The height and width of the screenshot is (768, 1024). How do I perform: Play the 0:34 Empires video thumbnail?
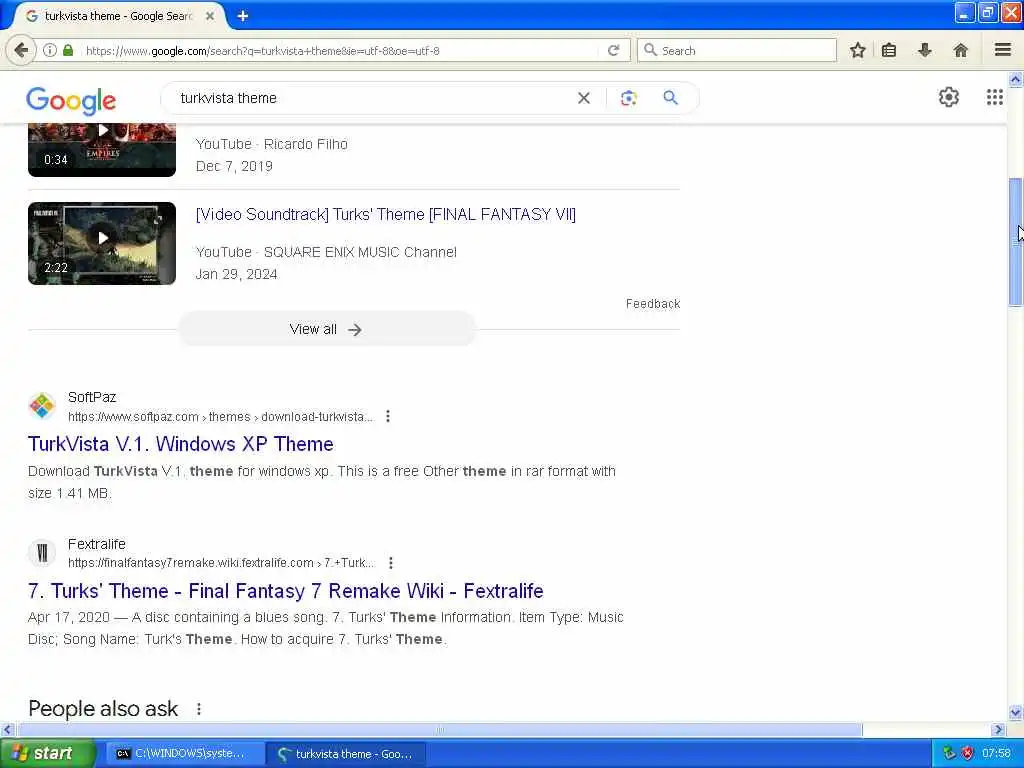102,150
